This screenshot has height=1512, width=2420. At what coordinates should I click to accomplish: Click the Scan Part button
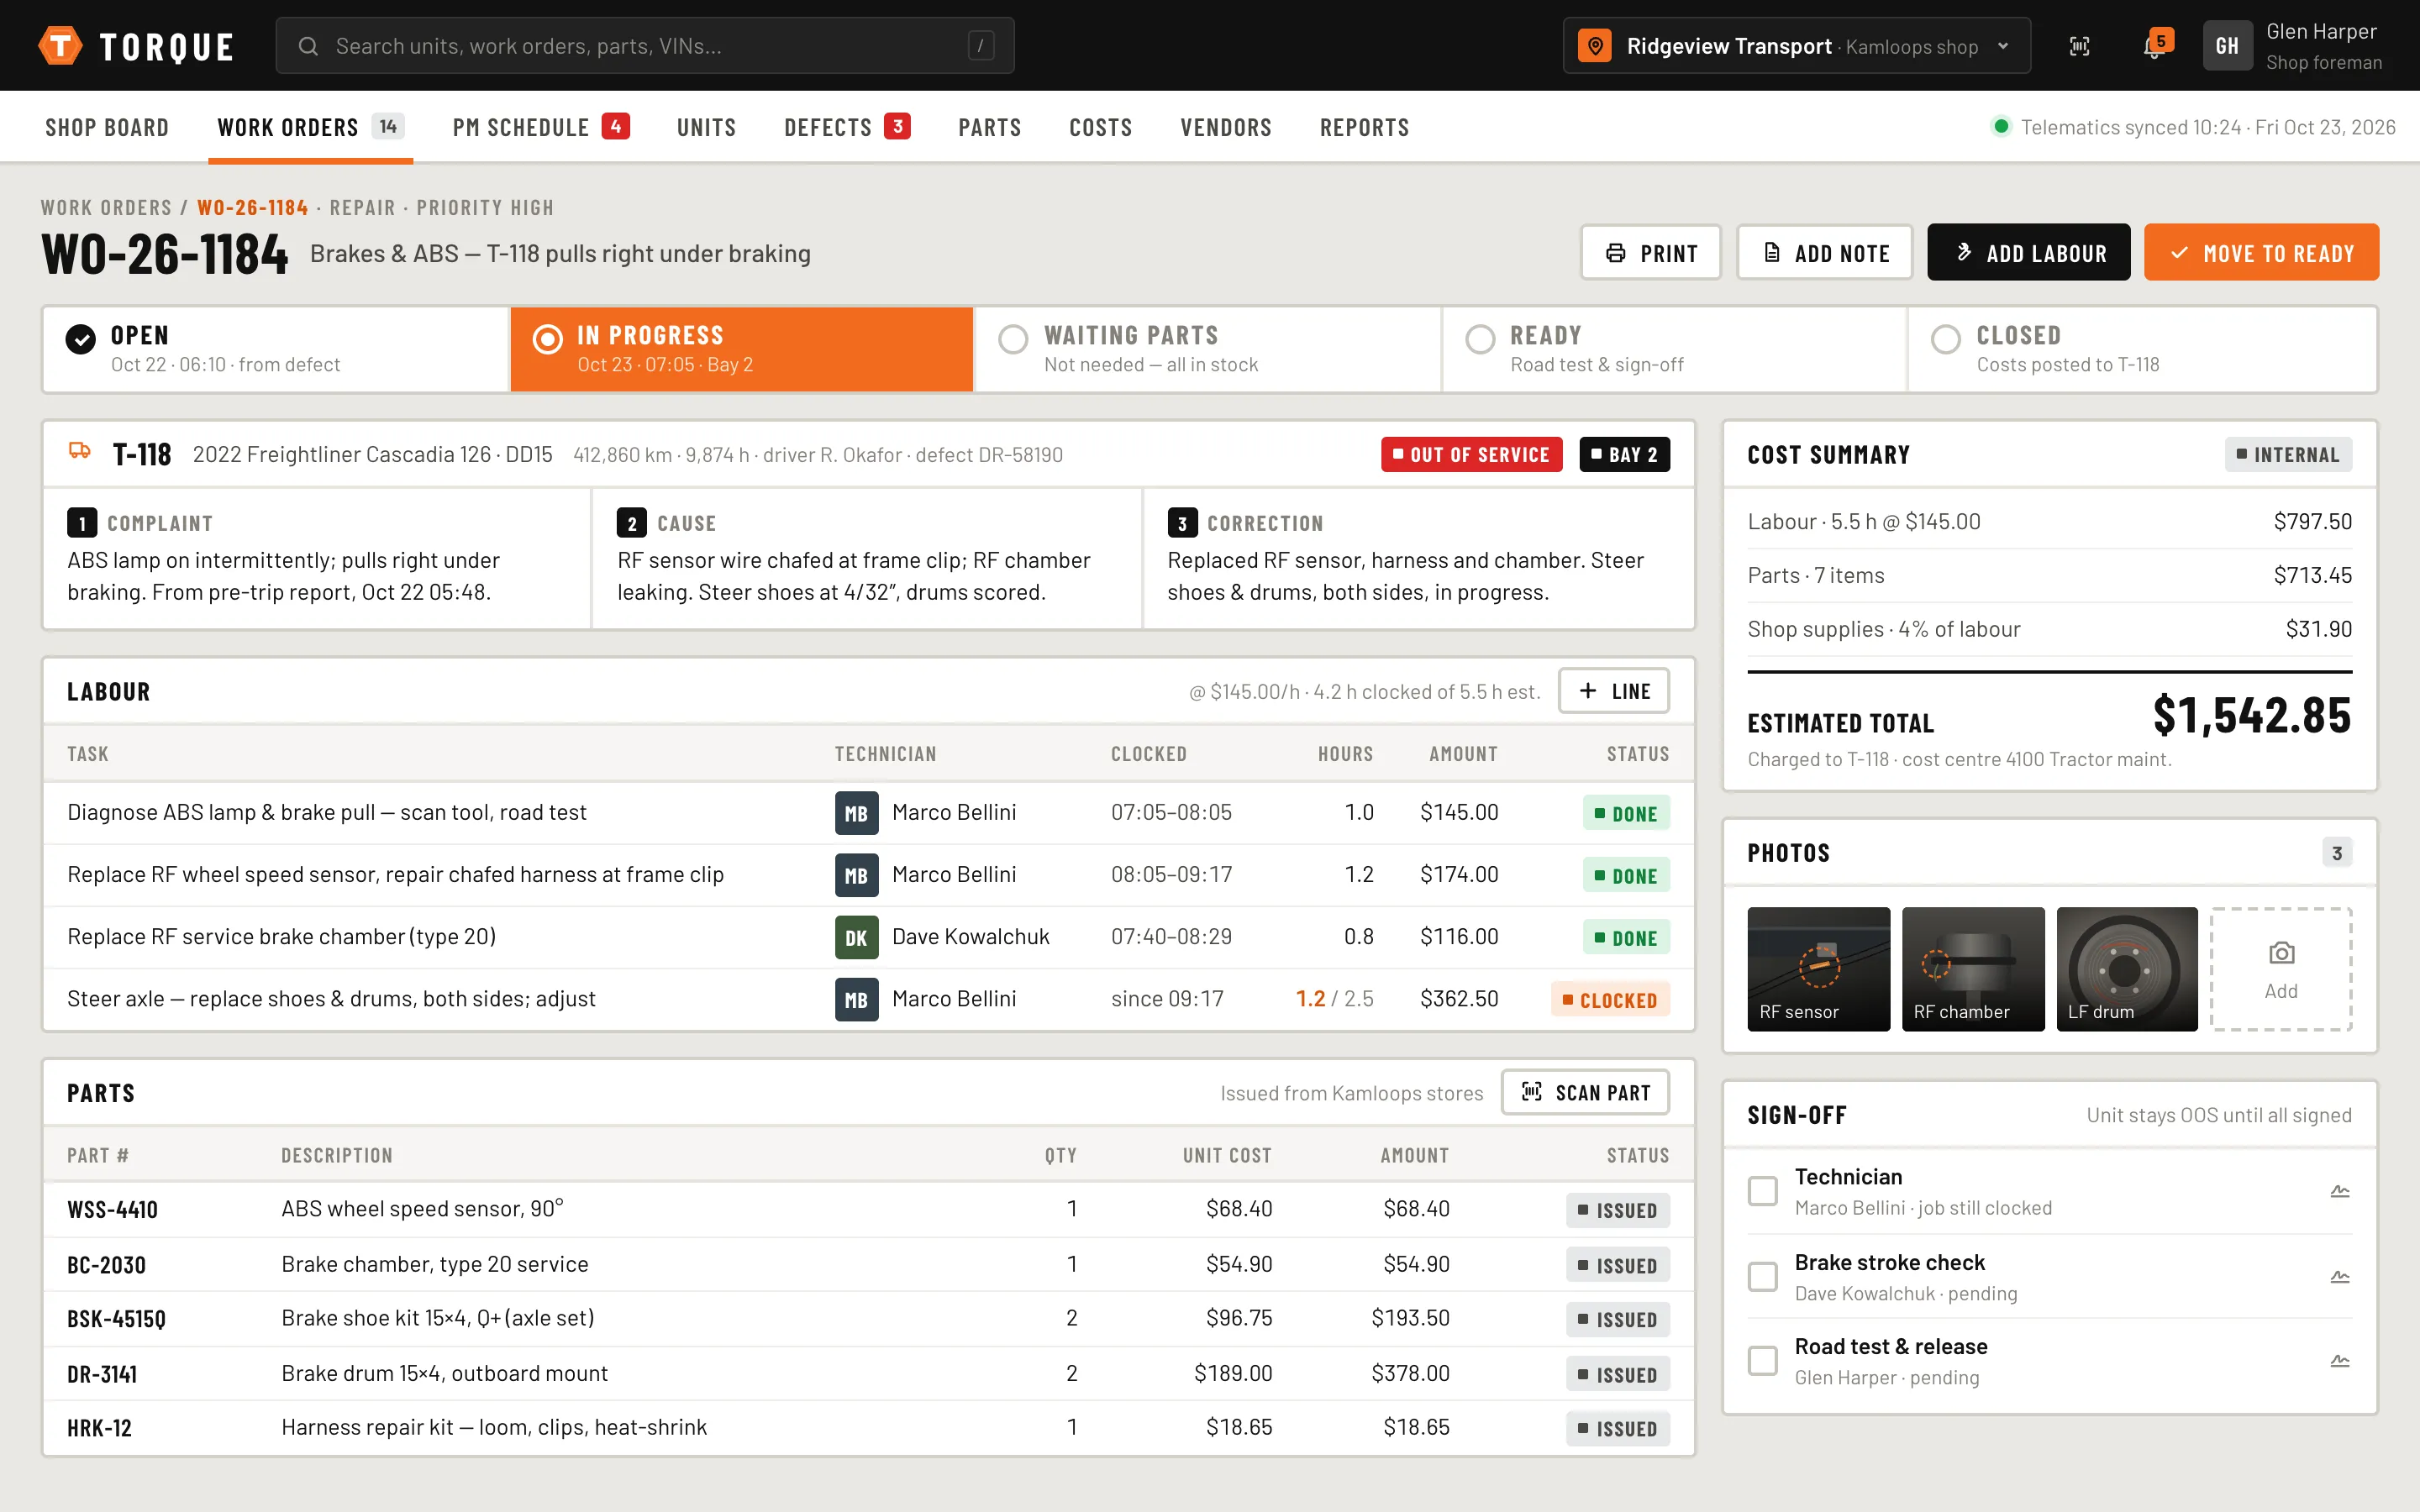(x=1585, y=1093)
